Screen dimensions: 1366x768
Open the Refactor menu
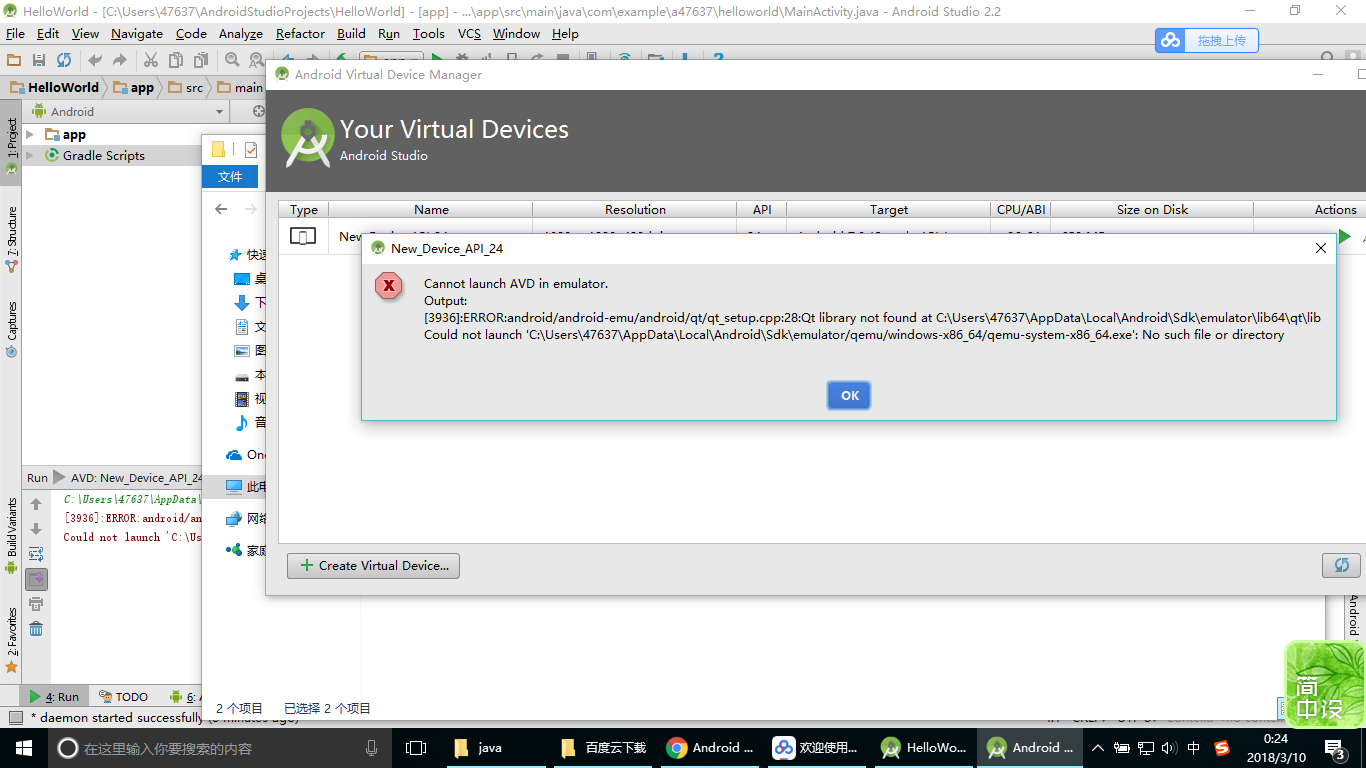tap(300, 33)
